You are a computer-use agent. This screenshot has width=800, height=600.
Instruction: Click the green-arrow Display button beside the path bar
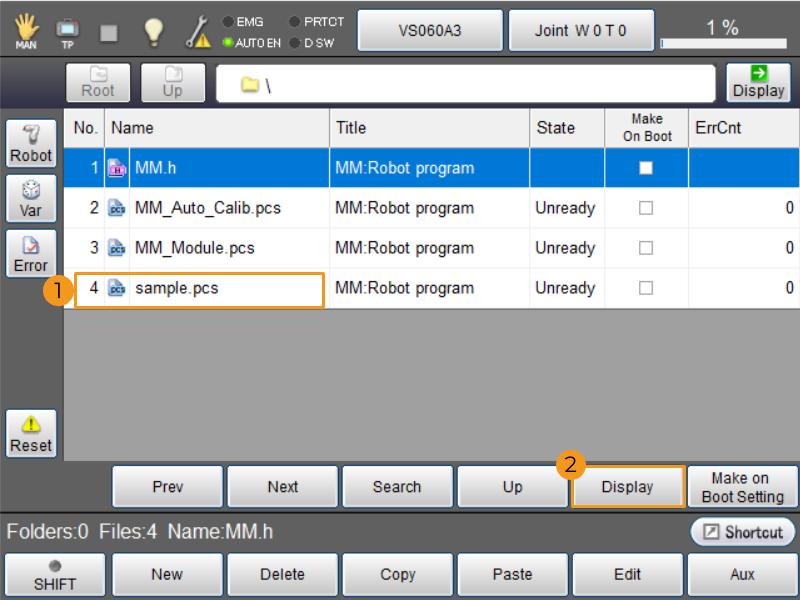[x=758, y=83]
